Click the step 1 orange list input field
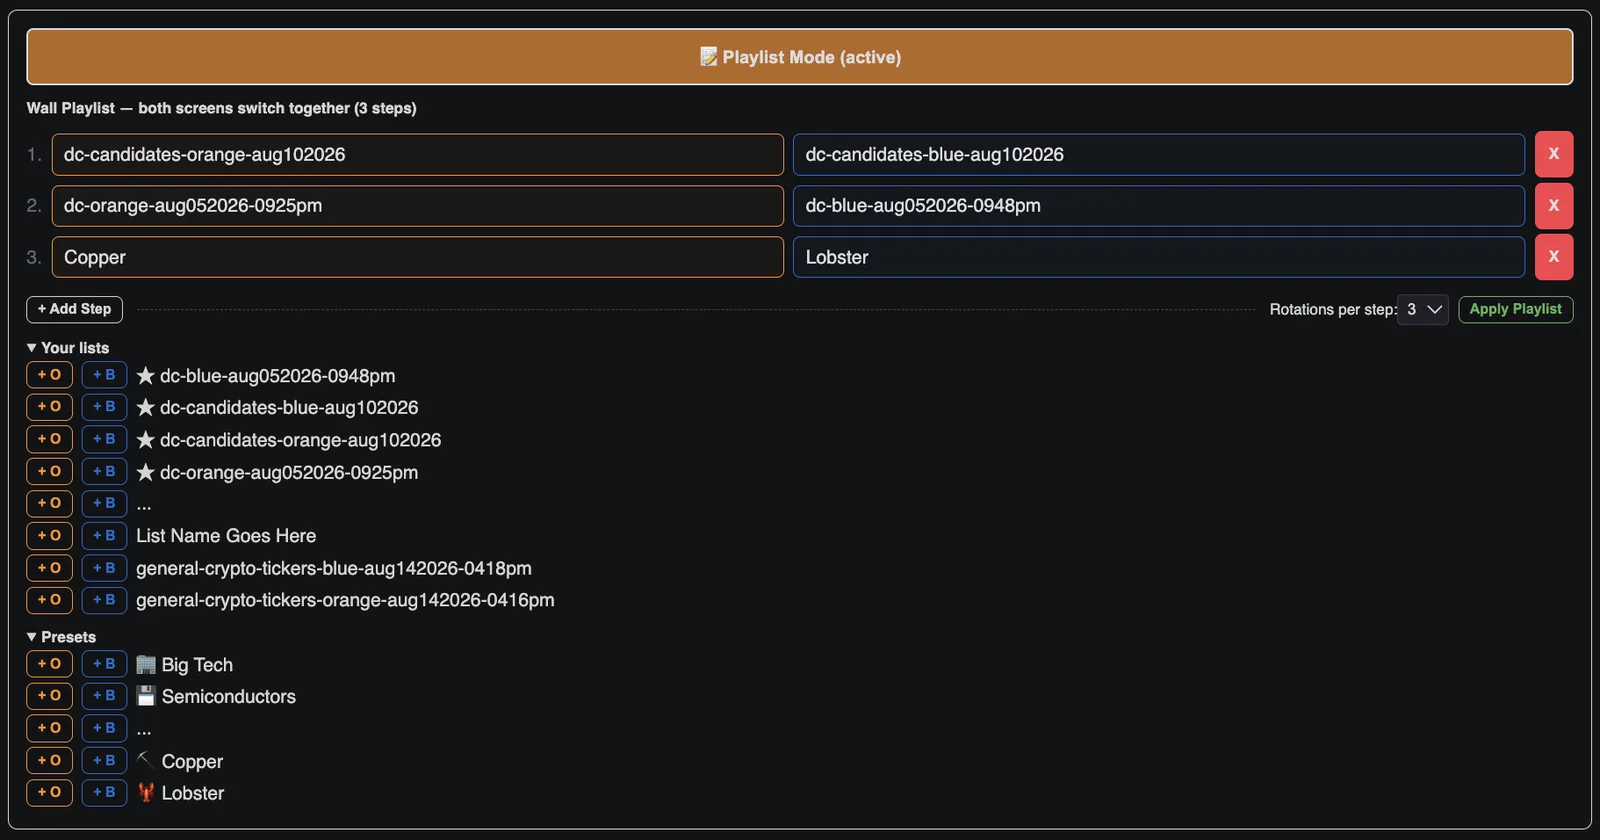Image resolution: width=1600 pixels, height=840 pixels. point(417,155)
